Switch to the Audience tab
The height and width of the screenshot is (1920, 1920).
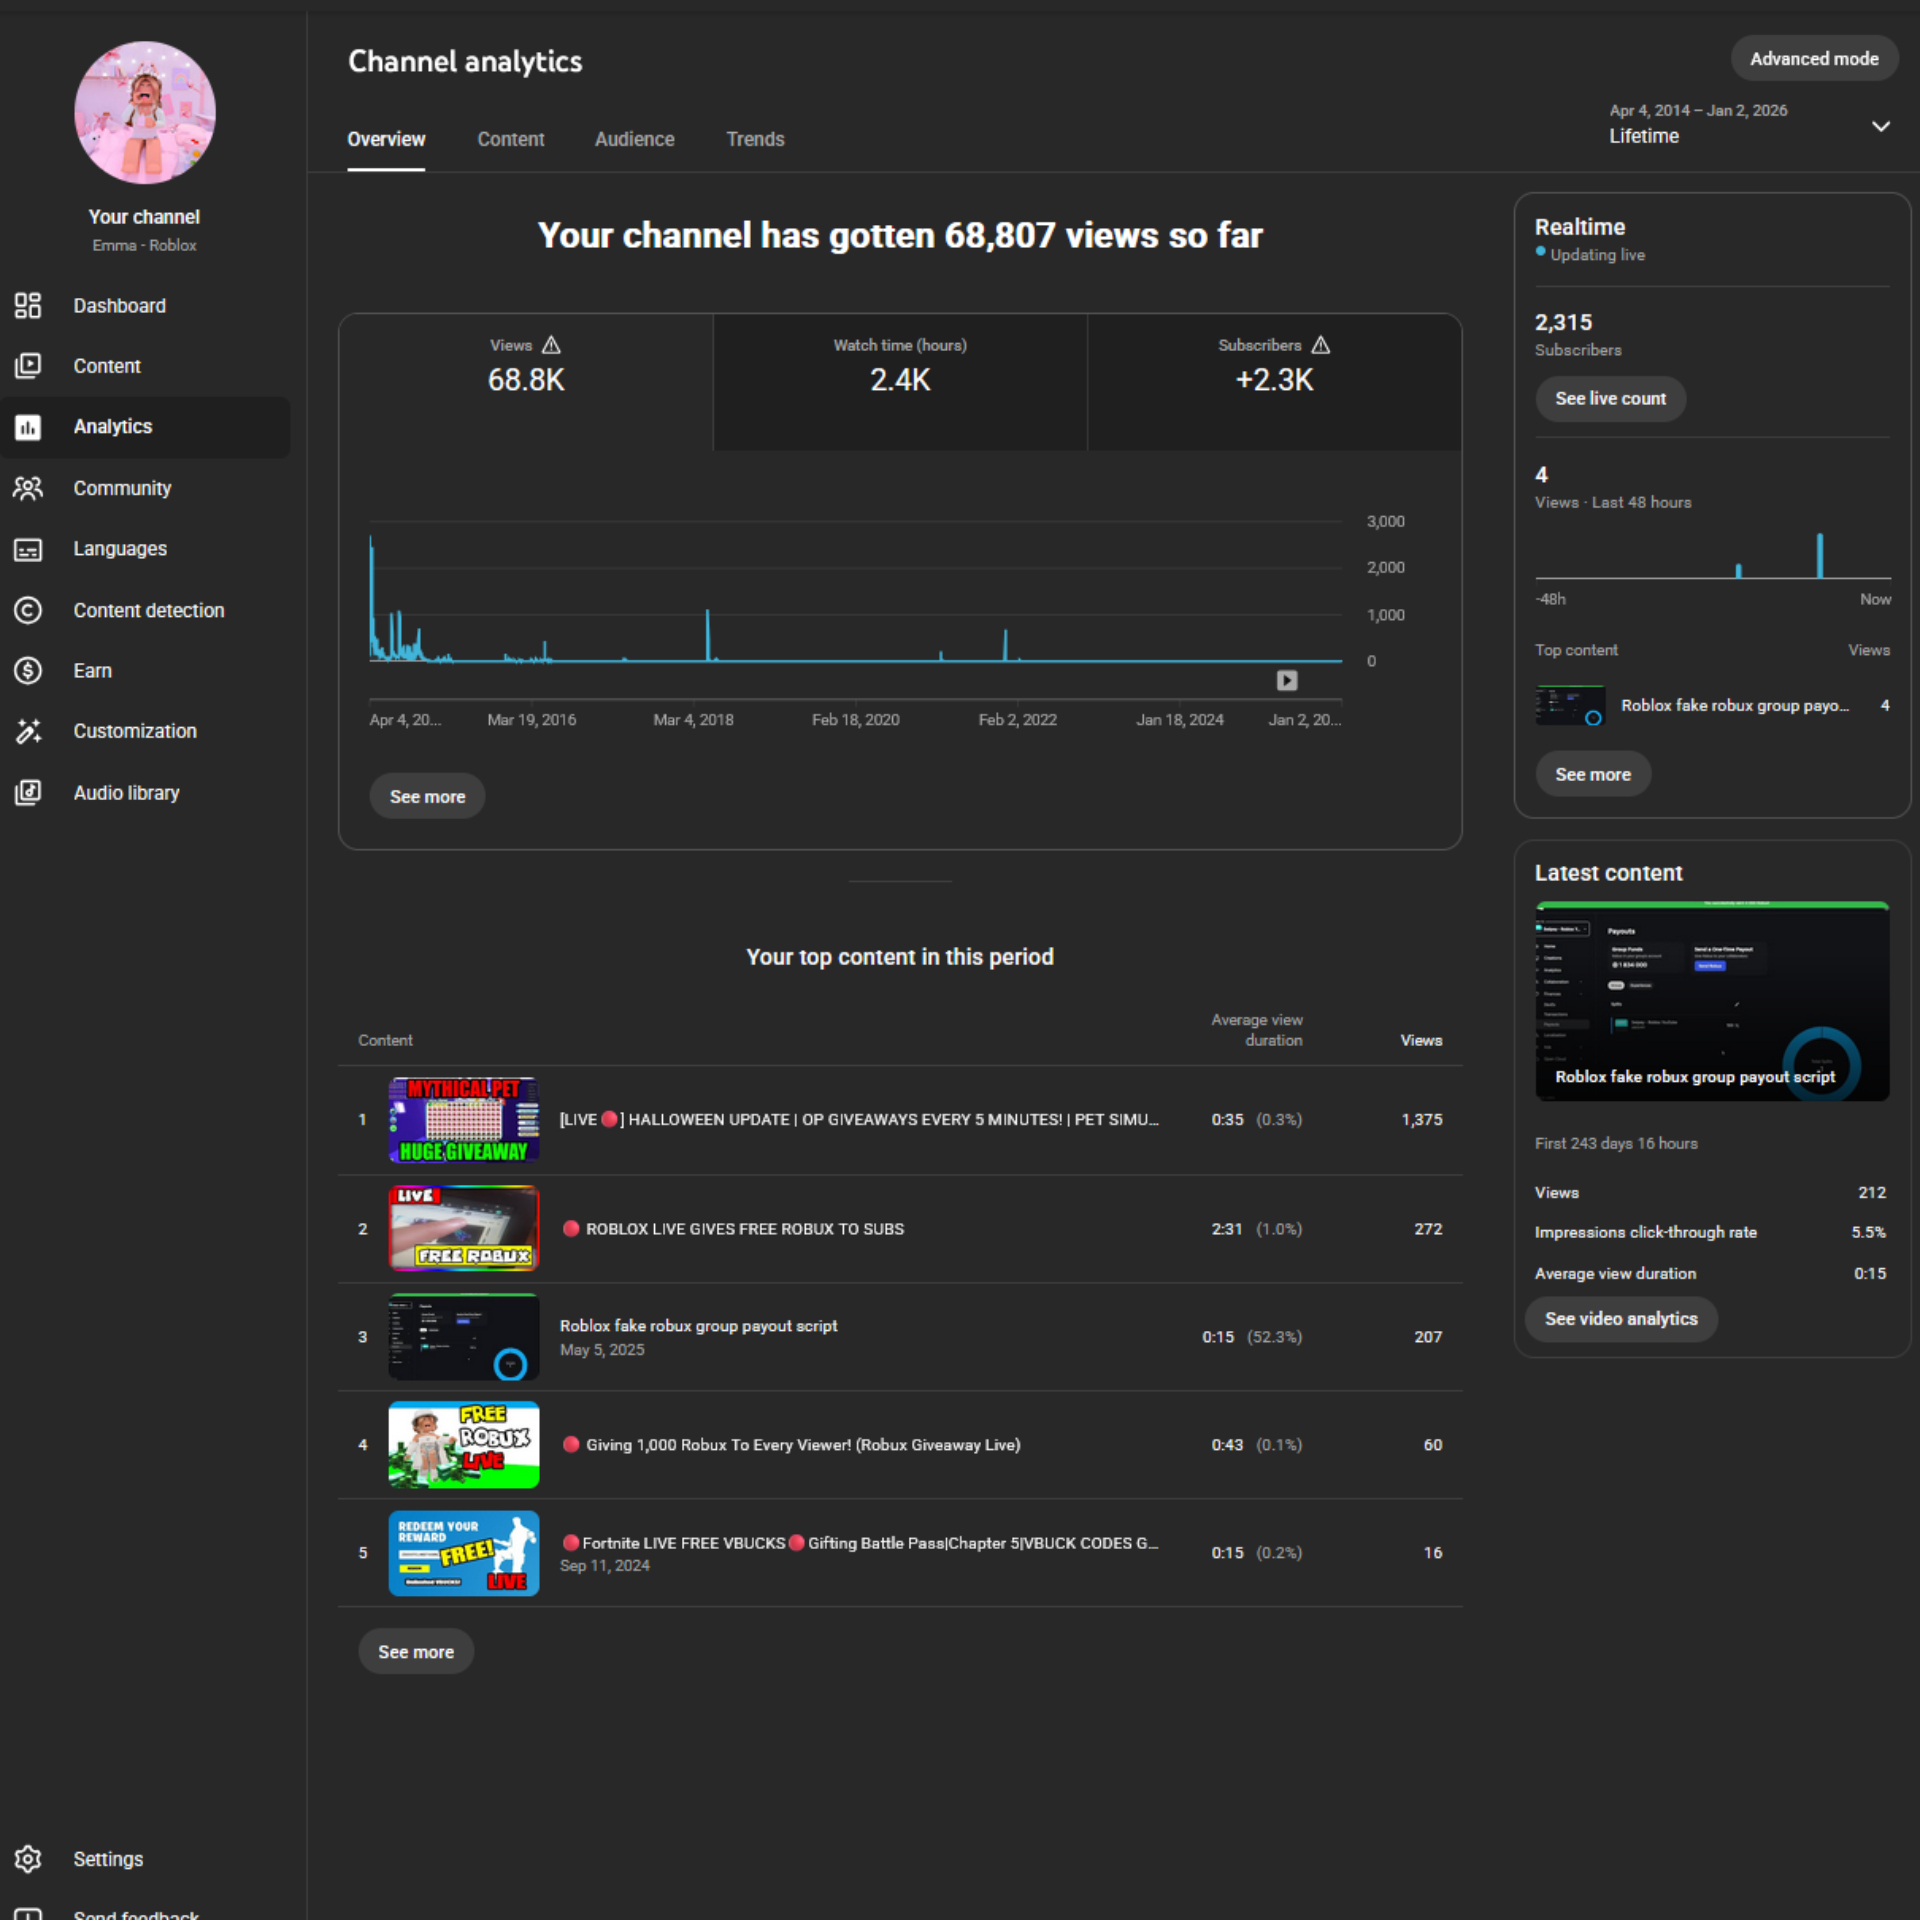coord(634,139)
